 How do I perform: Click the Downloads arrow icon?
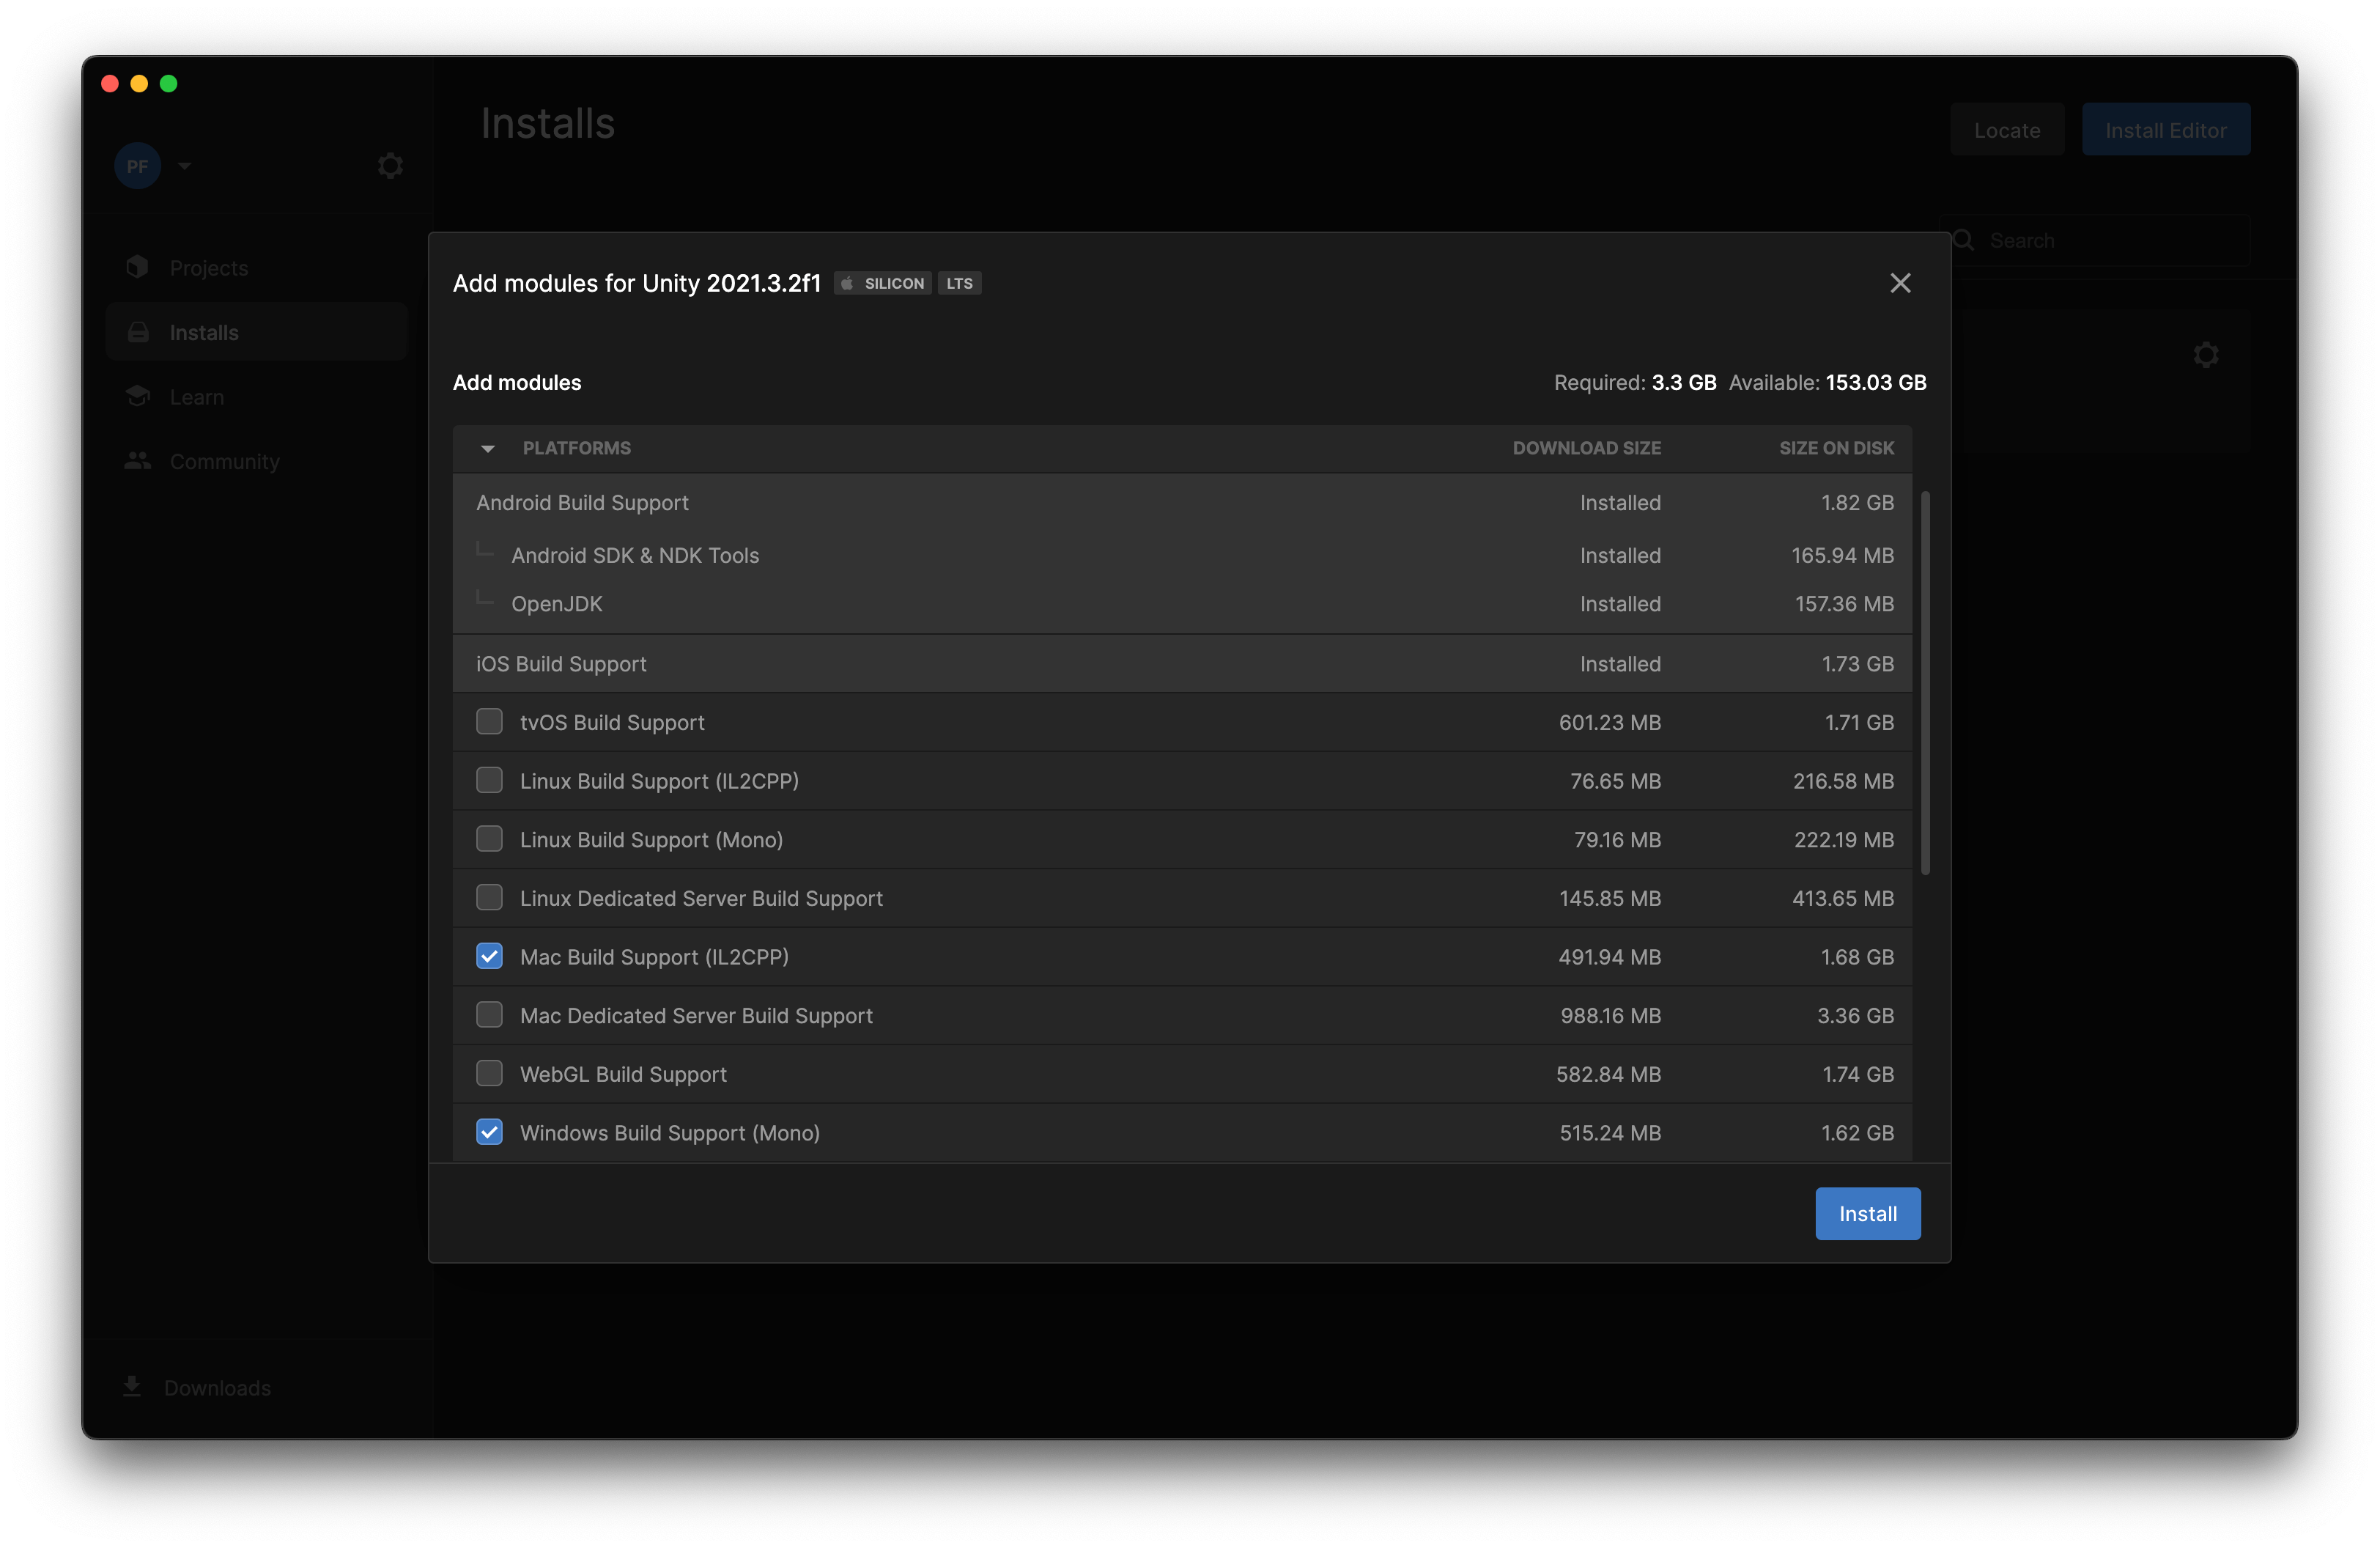[132, 1386]
